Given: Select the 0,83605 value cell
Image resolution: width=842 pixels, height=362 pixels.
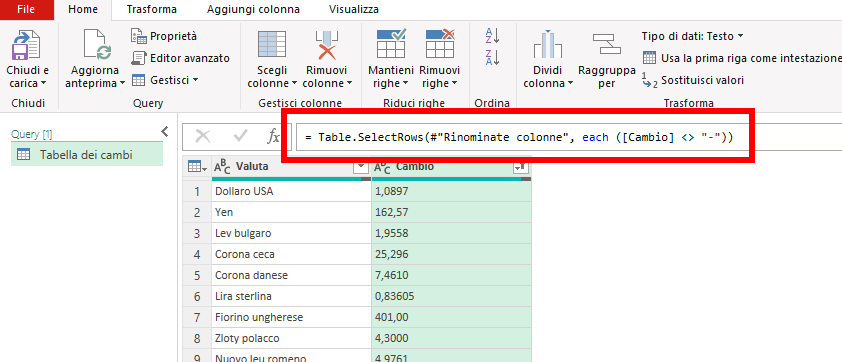Looking at the screenshot, I should point(451,296).
